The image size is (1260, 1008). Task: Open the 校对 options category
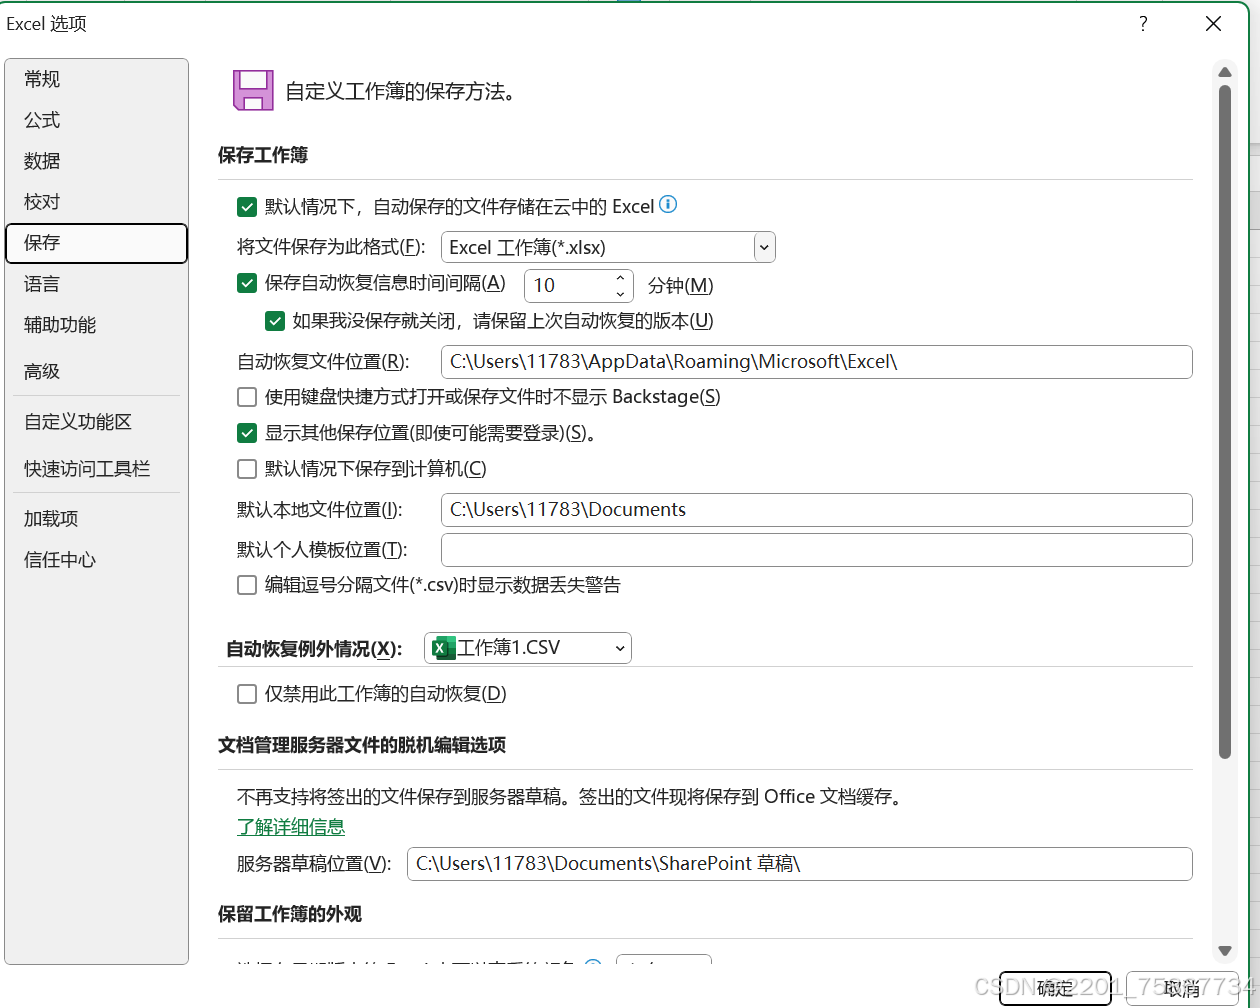pyautogui.click(x=96, y=202)
